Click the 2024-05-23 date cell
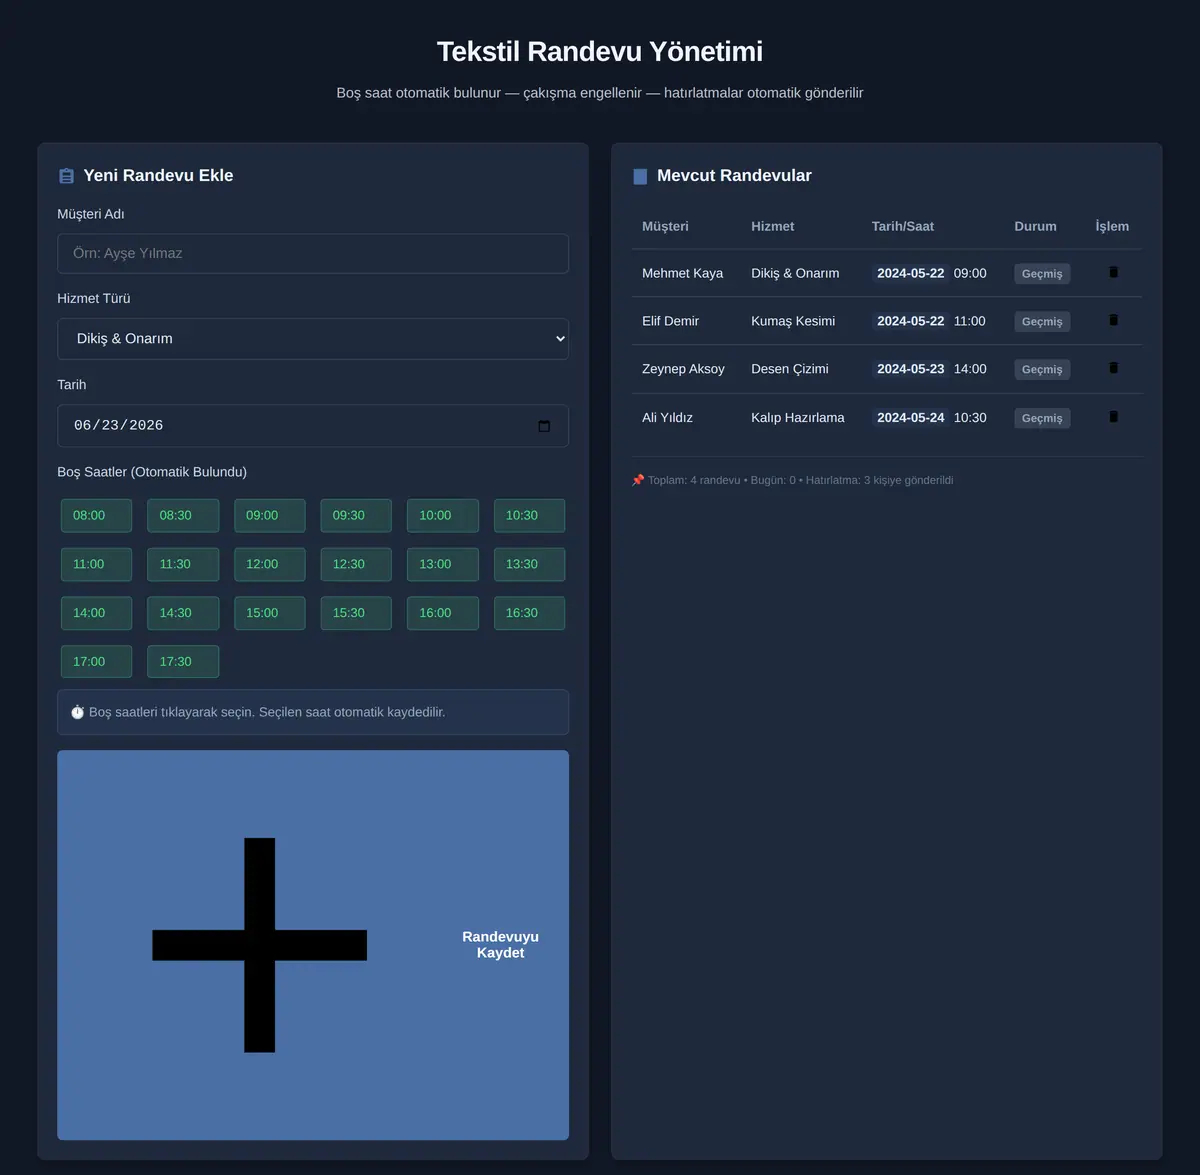Screen dimensions: 1200x1175 coord(910,369)
